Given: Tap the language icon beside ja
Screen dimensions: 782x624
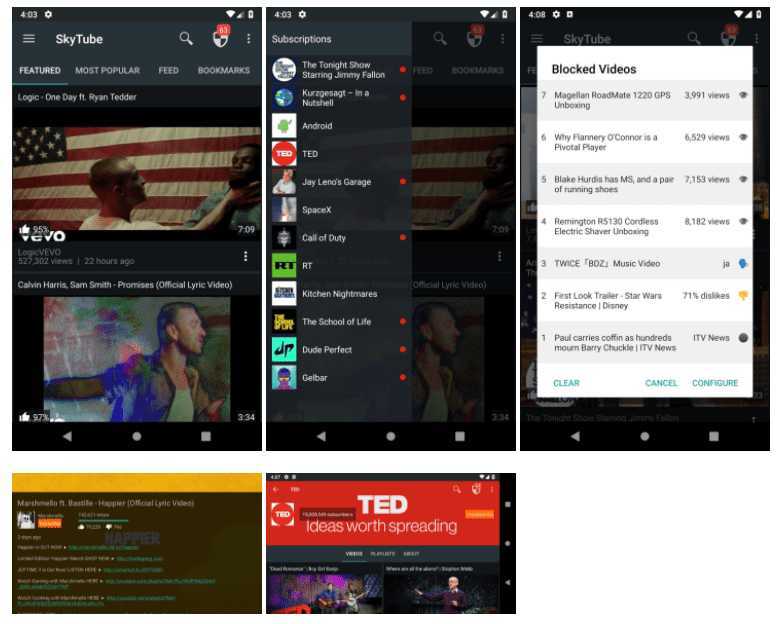Looking at the screenshot, I should 743,263.
